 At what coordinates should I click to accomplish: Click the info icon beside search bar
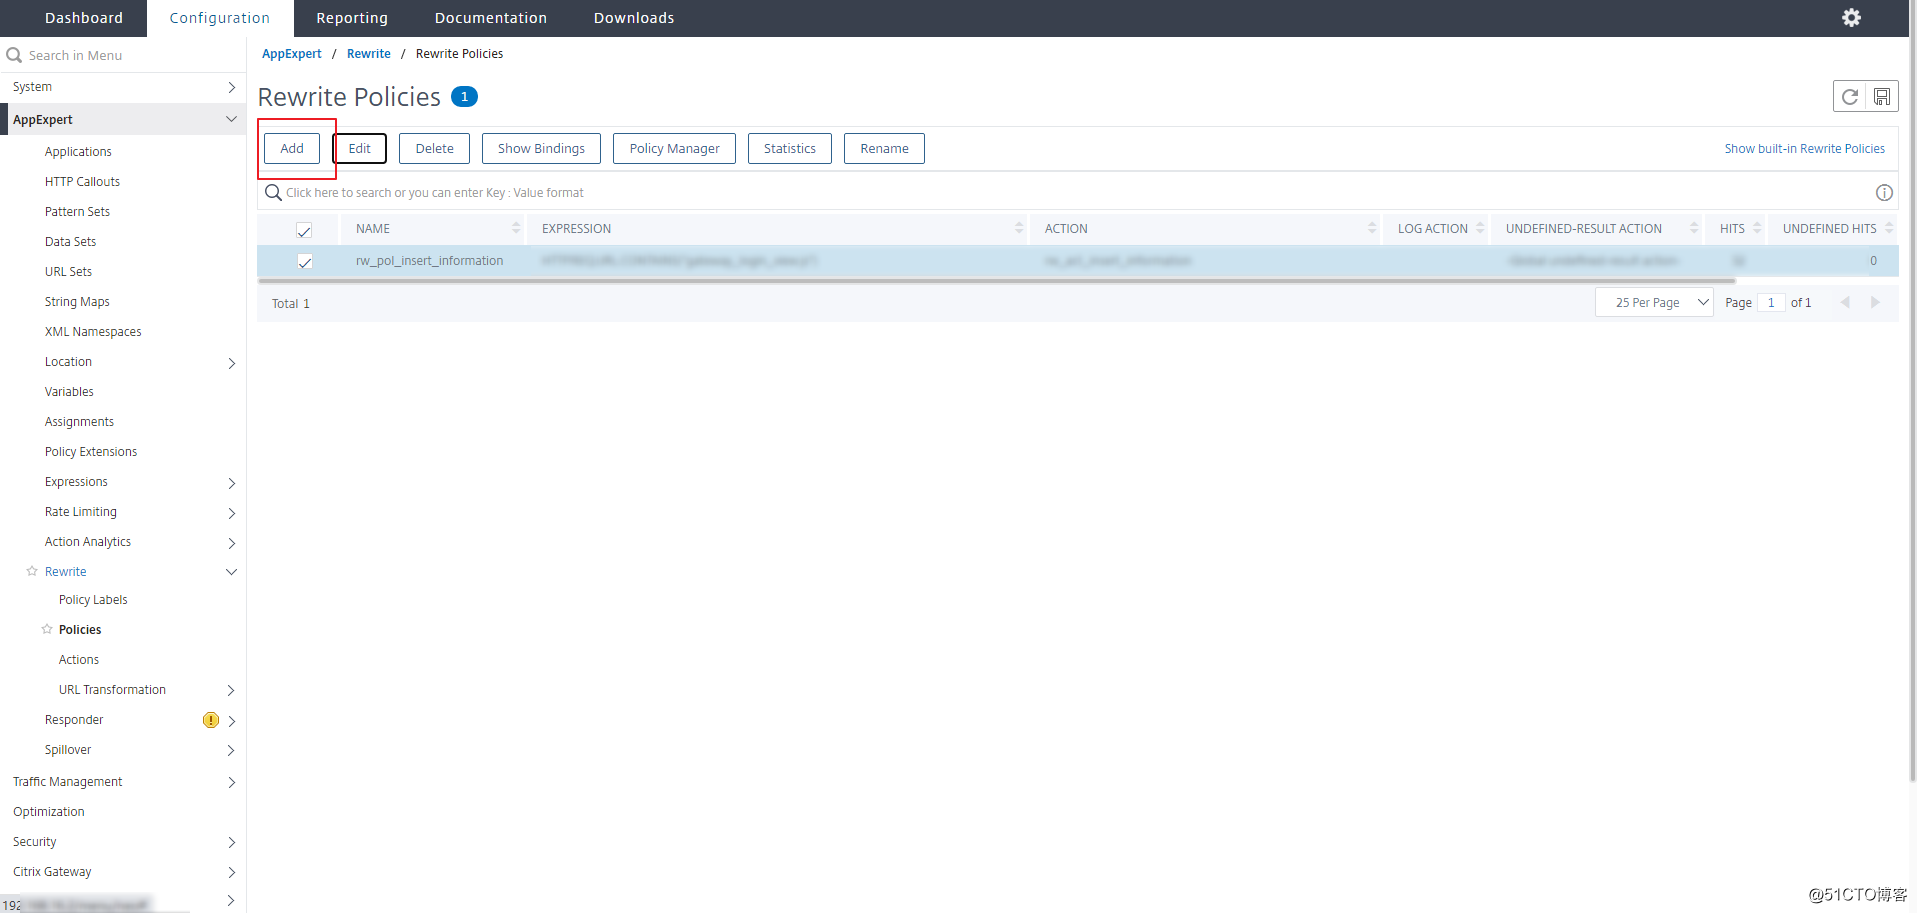tap(1884, 192)
